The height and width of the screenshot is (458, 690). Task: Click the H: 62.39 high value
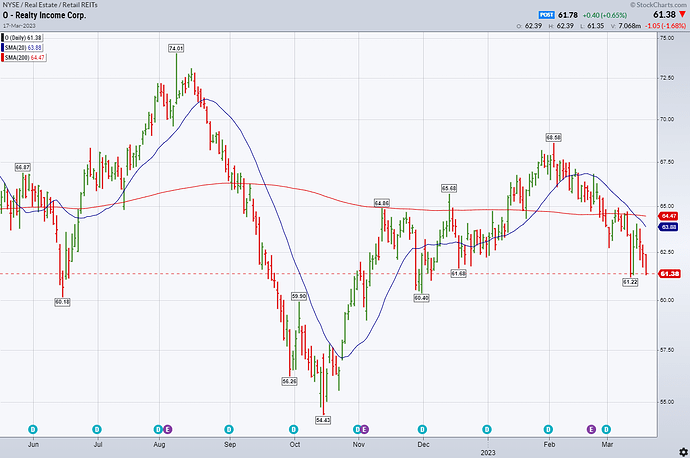click(561, 26)
